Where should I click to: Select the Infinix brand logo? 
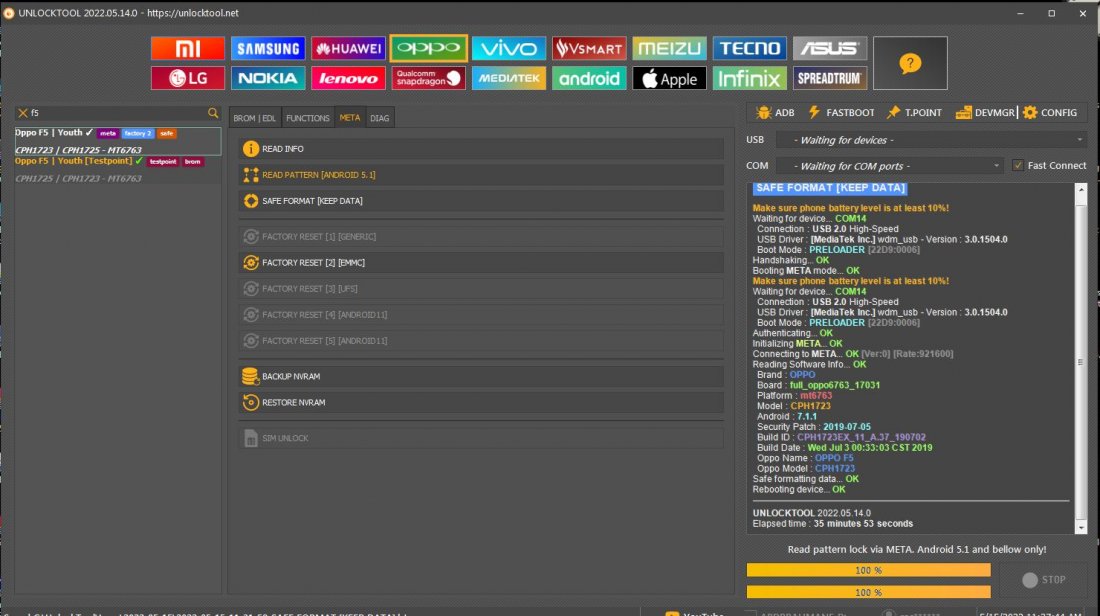[x=749, y=78]
